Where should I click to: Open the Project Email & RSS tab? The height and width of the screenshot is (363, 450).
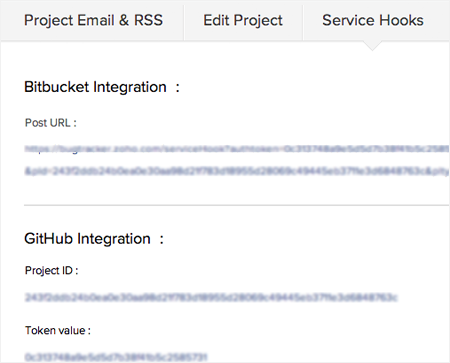(x=93, y=20)
